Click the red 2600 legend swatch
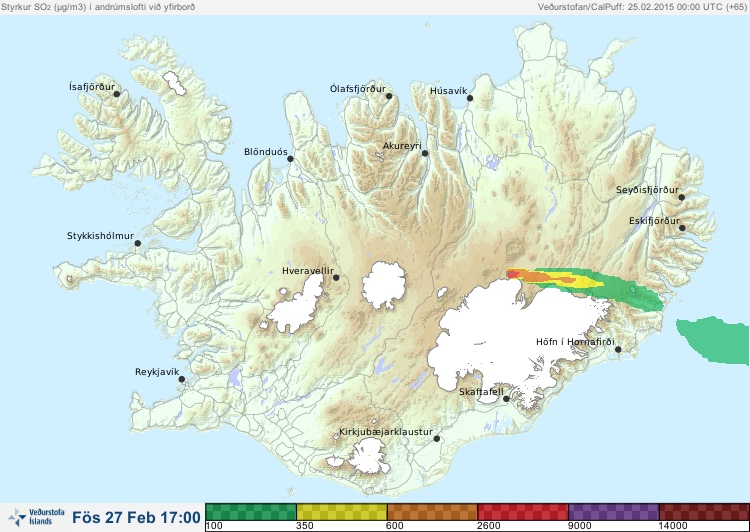The width and height of the screenshot is (750, 532). pyautogui.click(x=523, y=512)
